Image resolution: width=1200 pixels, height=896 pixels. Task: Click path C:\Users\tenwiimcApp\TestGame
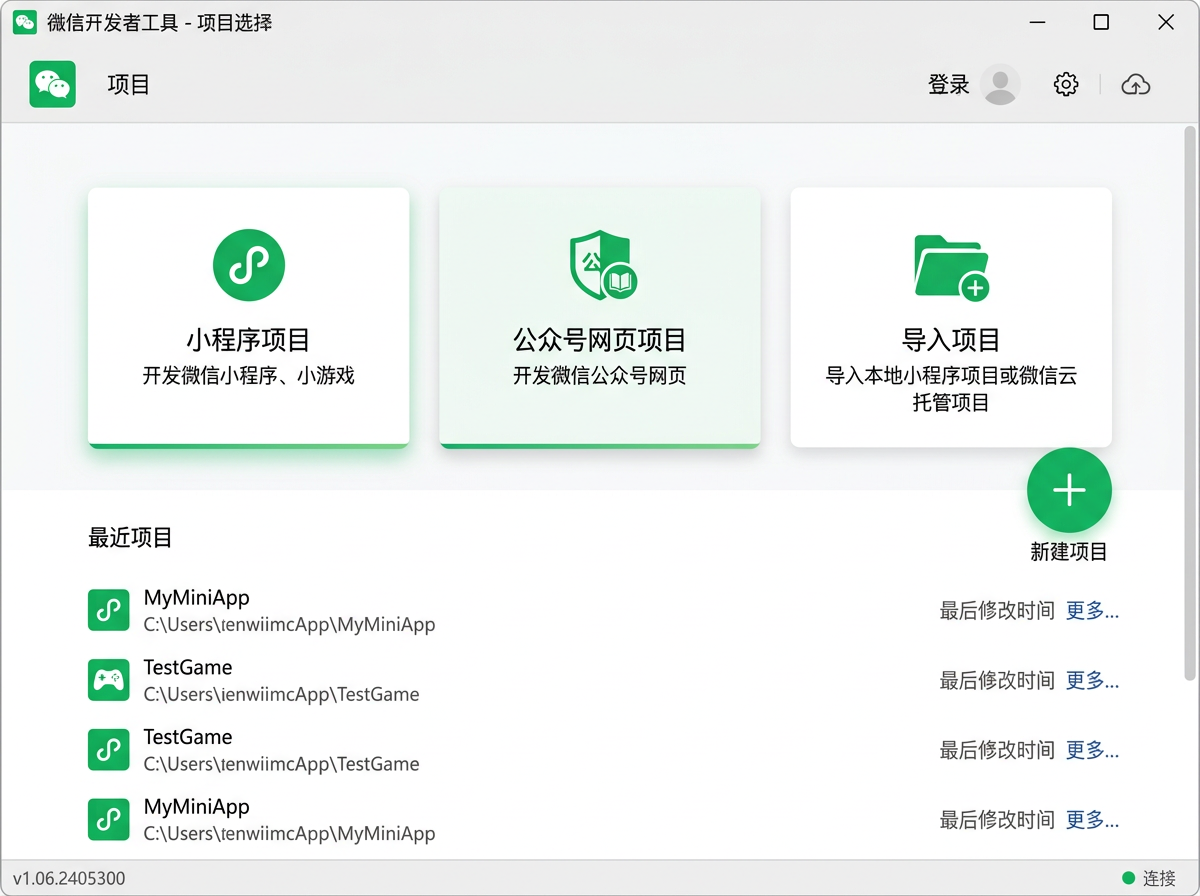click(281, 764)
